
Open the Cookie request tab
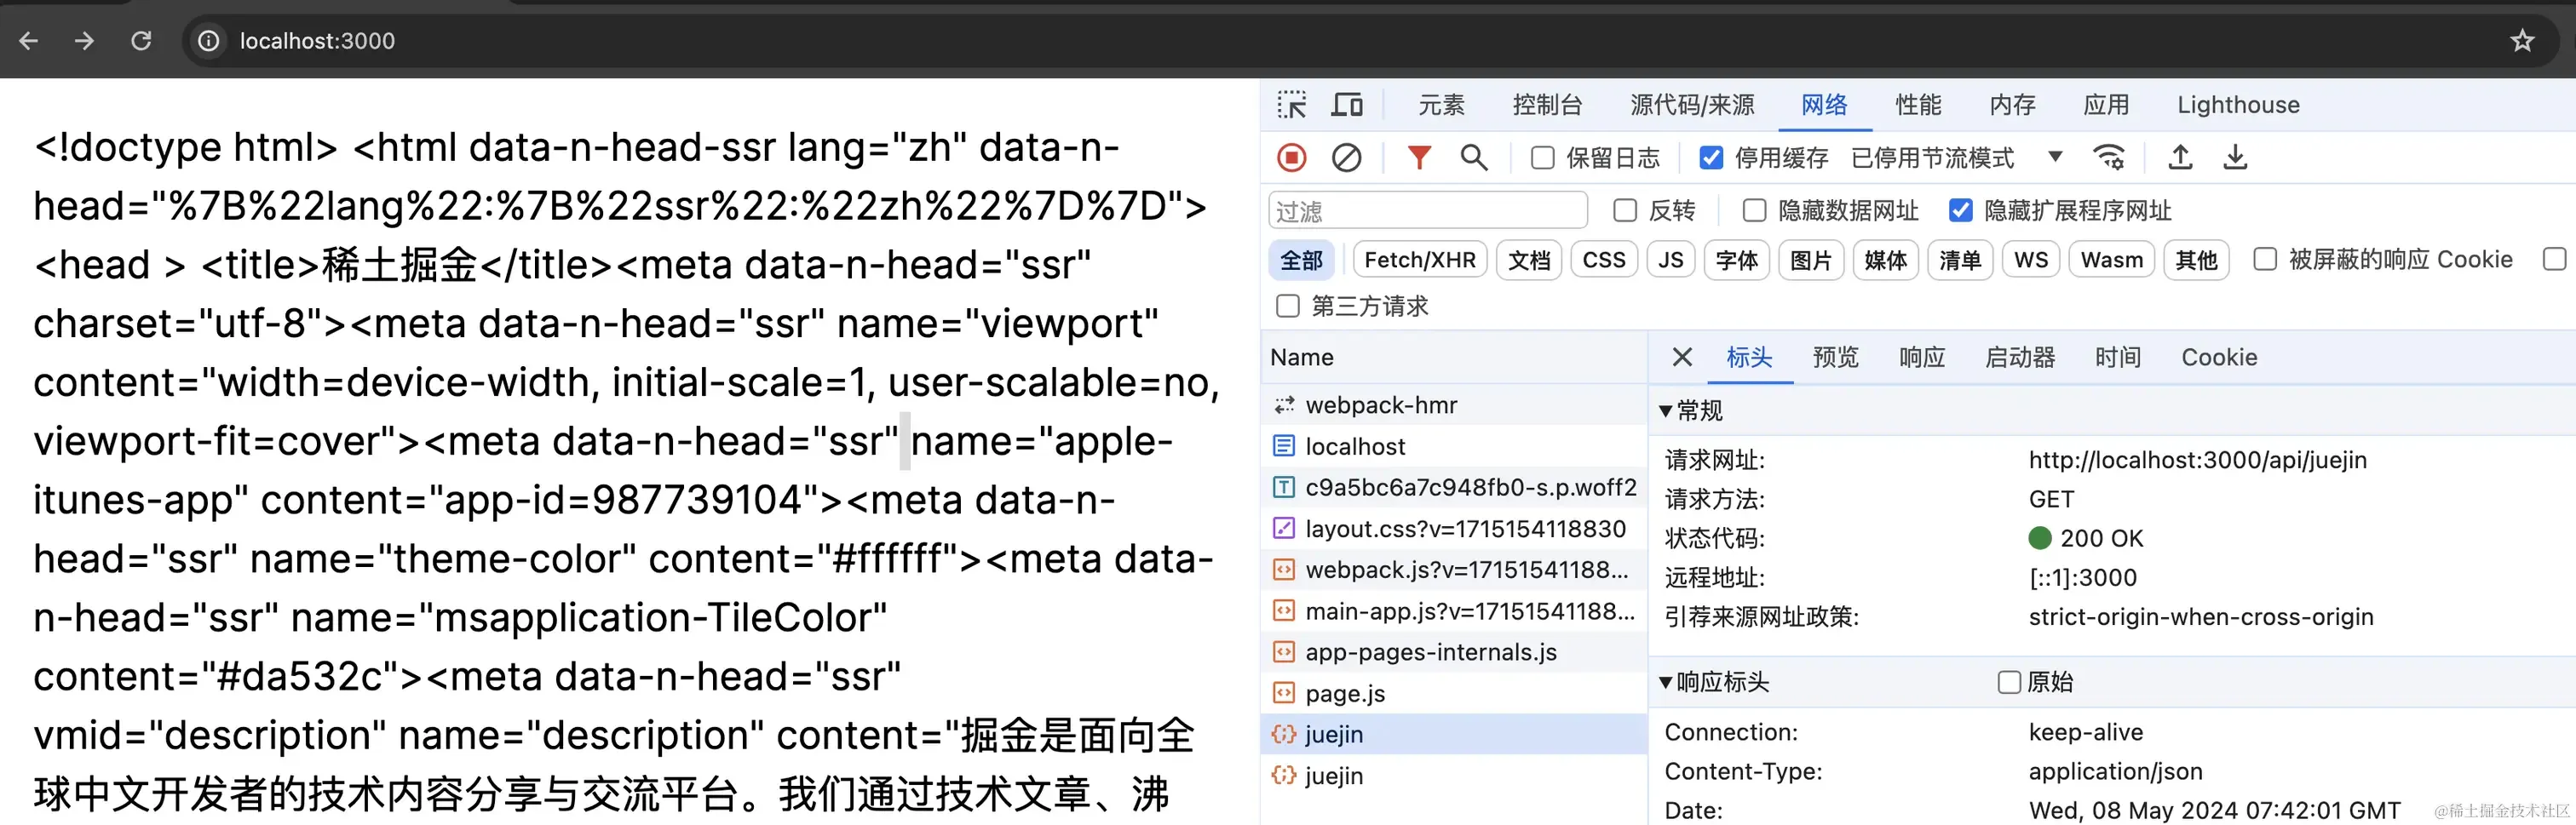point(2219,357)
